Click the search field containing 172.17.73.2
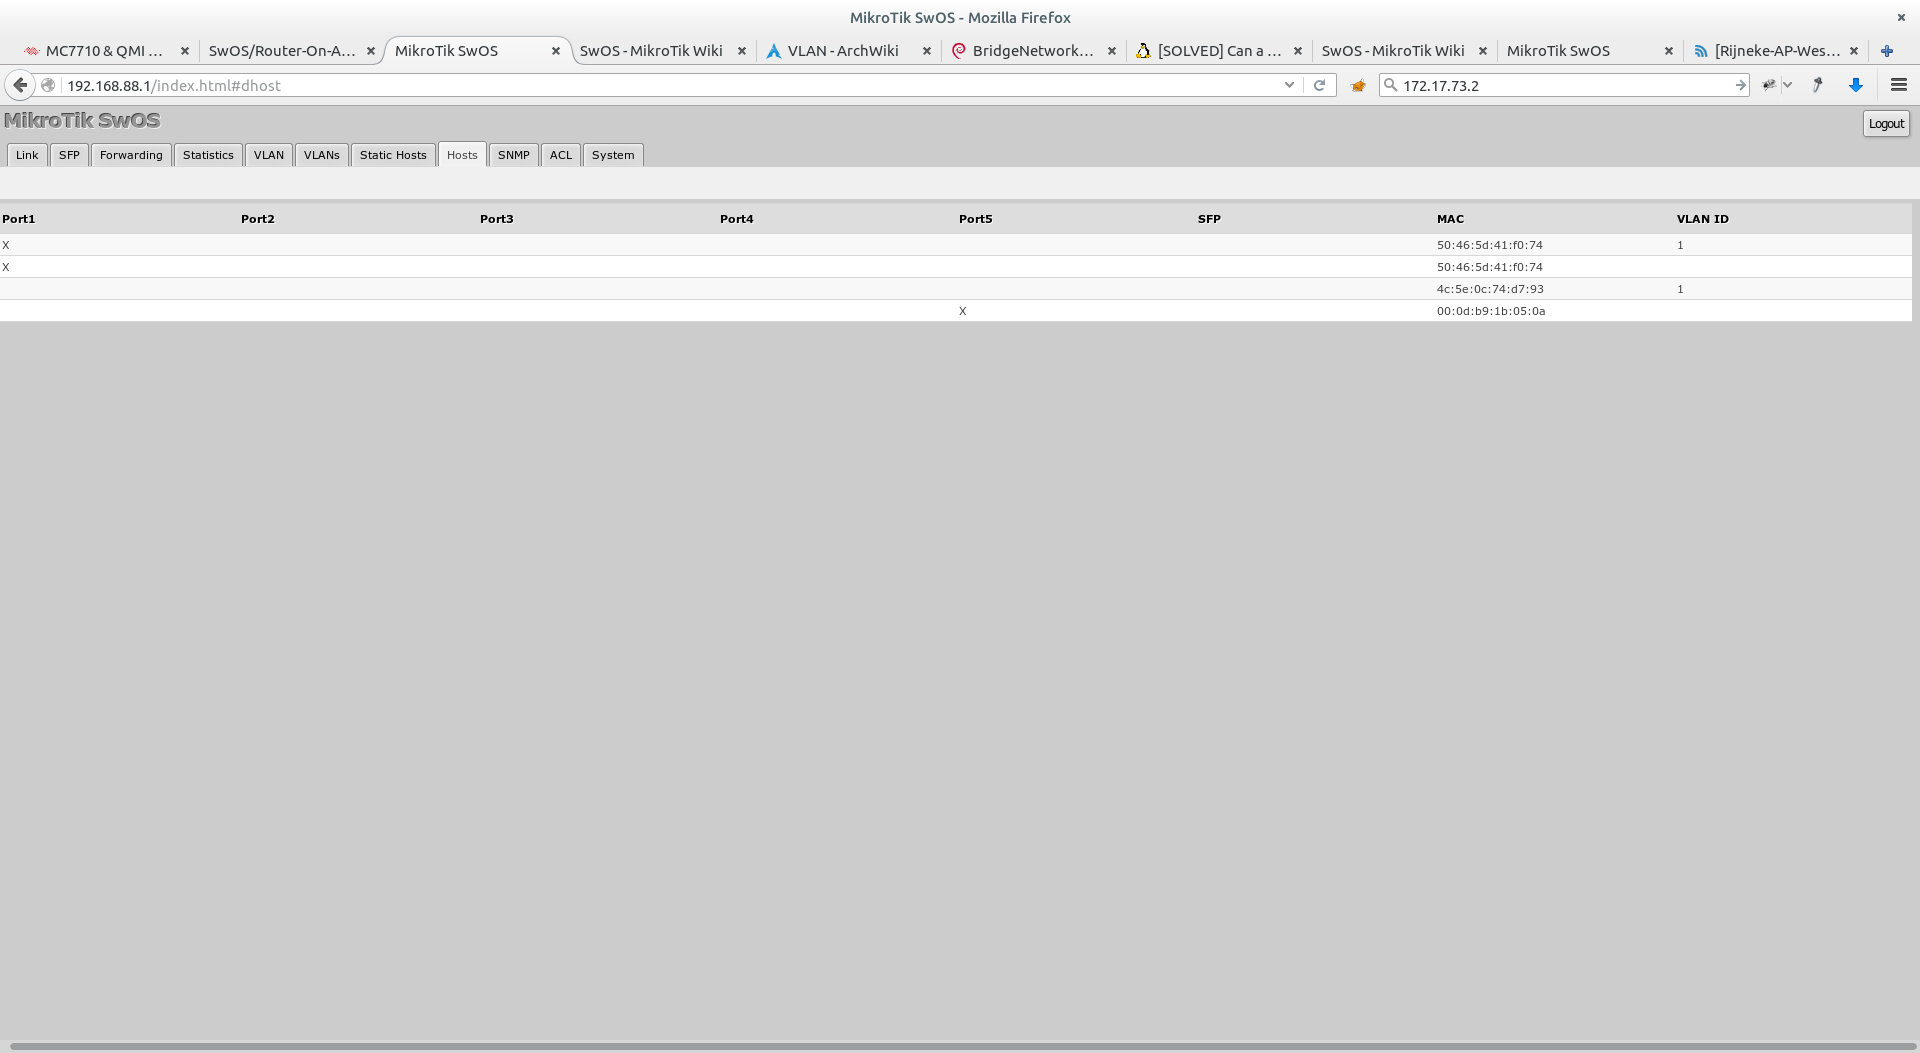 (x=1560, y=85)
